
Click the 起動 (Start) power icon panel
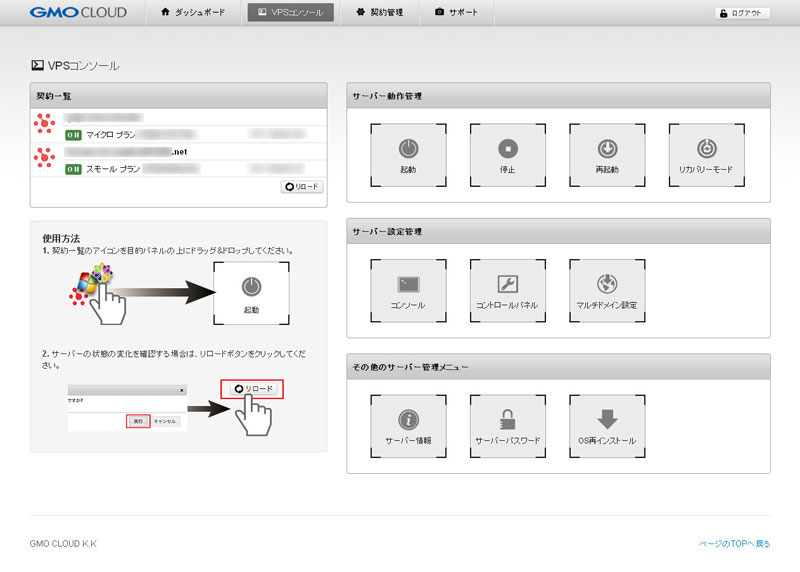click(407, 155)
